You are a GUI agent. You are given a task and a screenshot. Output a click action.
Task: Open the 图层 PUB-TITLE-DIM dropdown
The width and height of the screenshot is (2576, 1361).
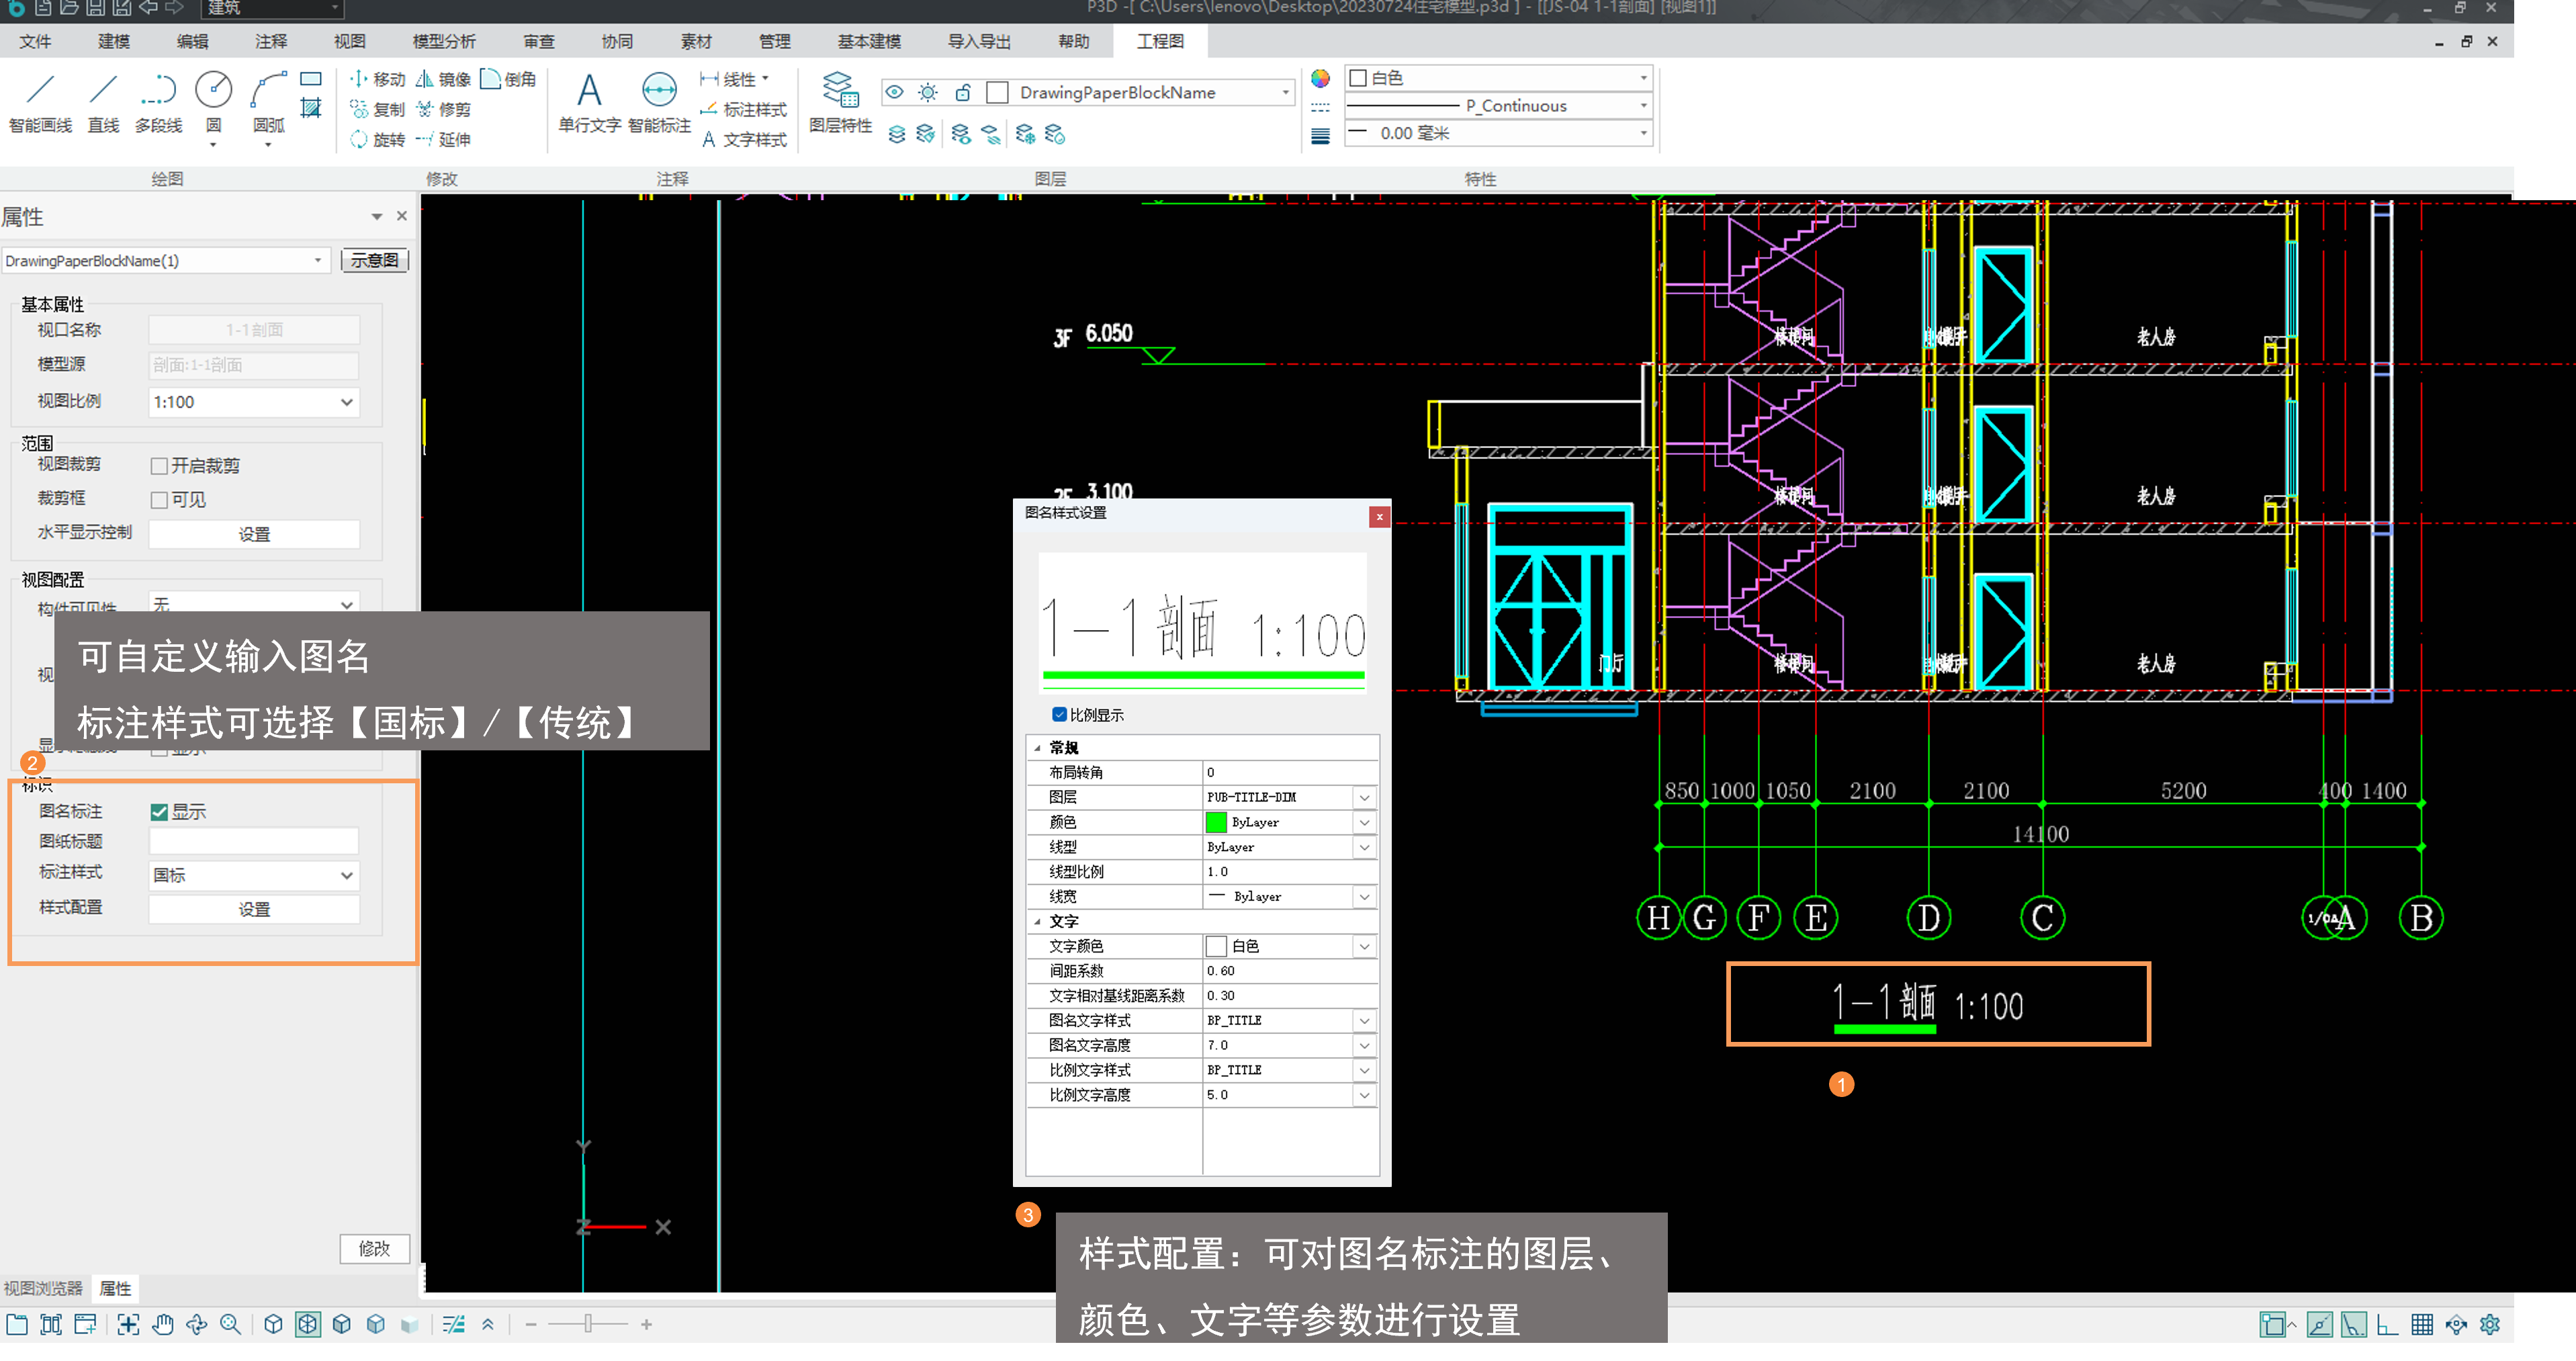[1364, 797]
